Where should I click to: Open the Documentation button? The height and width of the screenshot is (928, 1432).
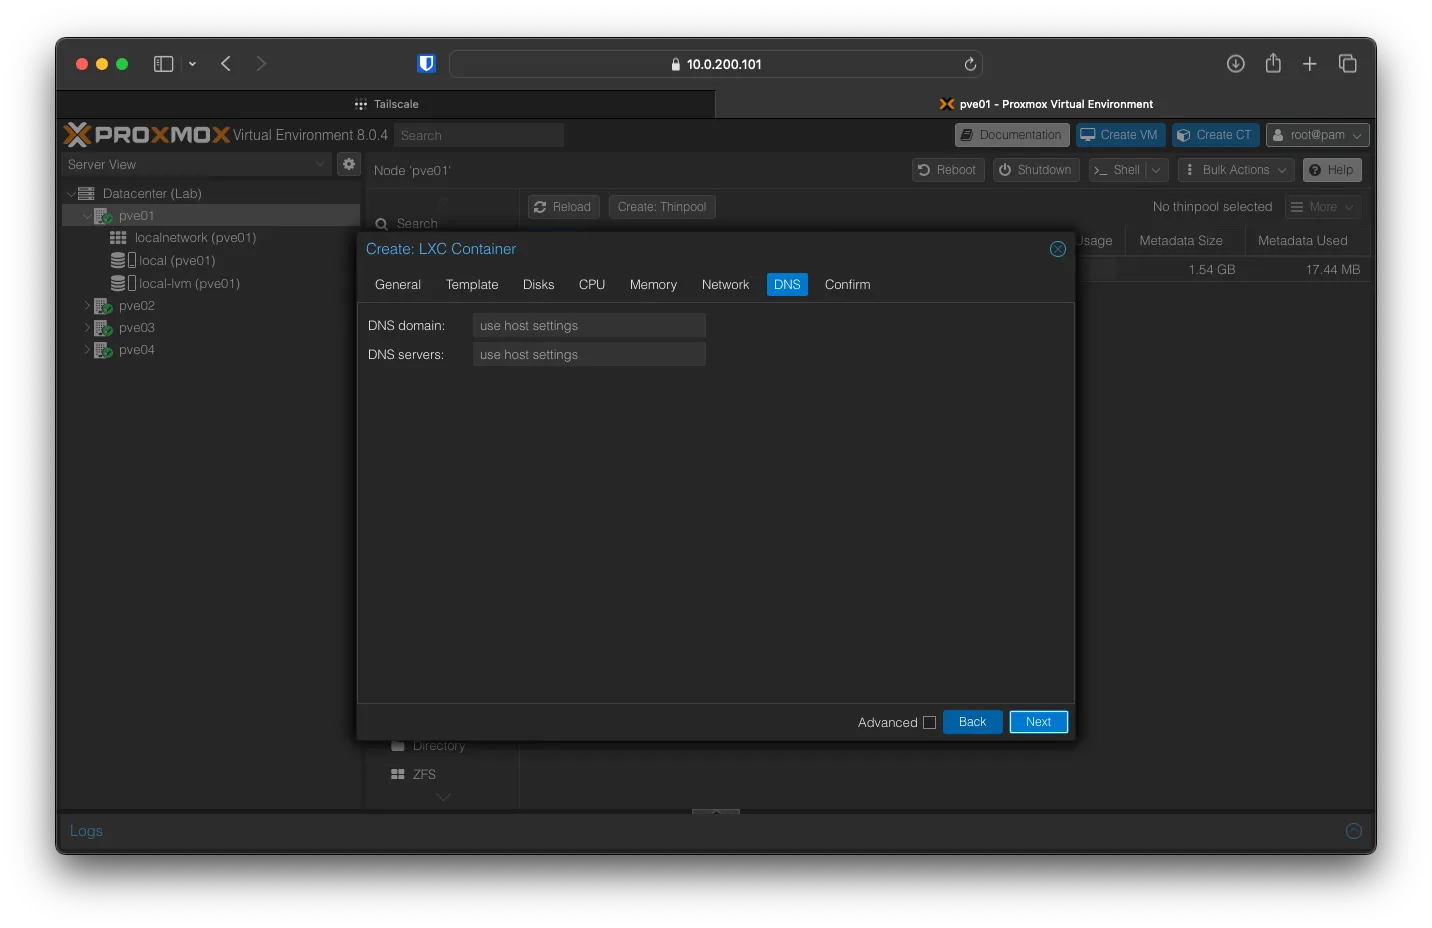(x=1012, y=135)
